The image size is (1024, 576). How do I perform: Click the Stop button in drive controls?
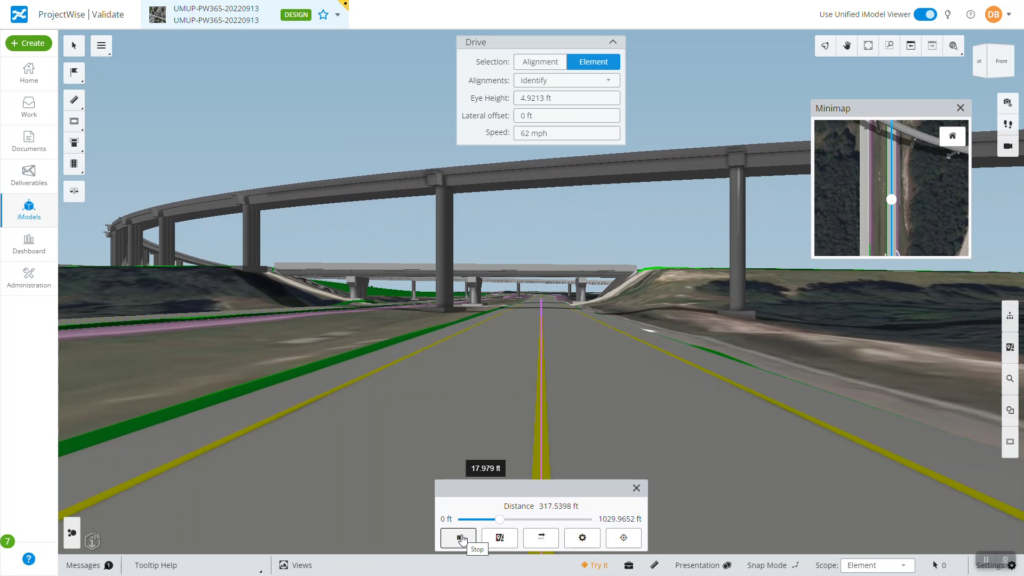(x=458, y=538)
